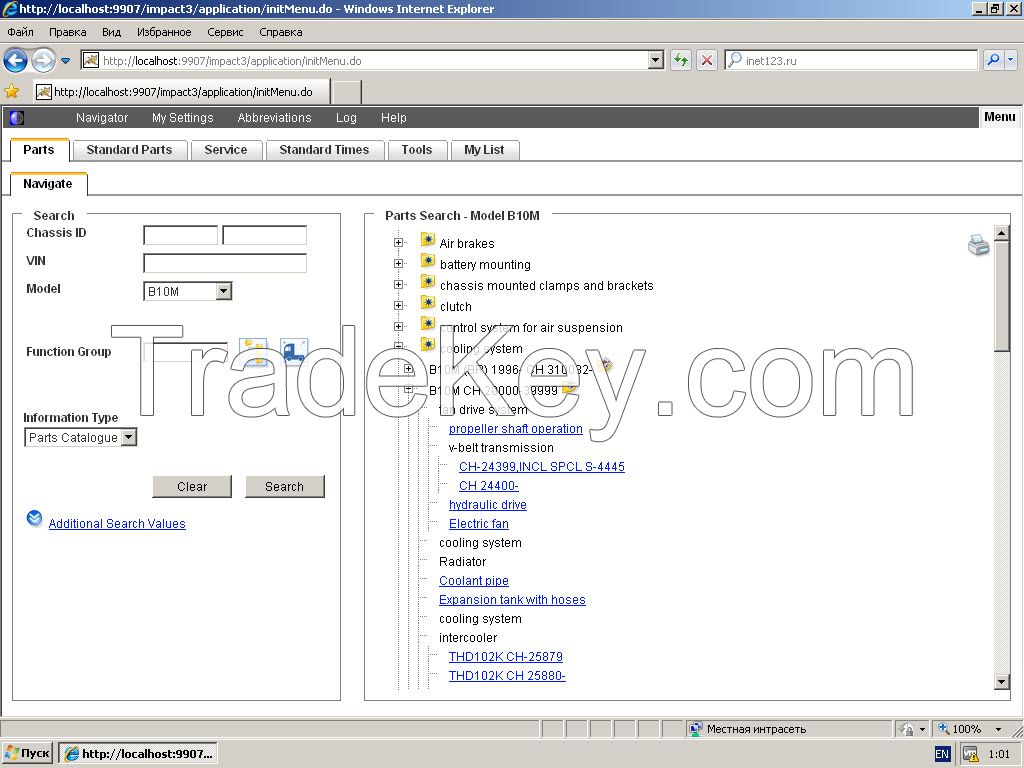Click the Favorites star icon
The image size is (1024, 768).
click(12, 91)
